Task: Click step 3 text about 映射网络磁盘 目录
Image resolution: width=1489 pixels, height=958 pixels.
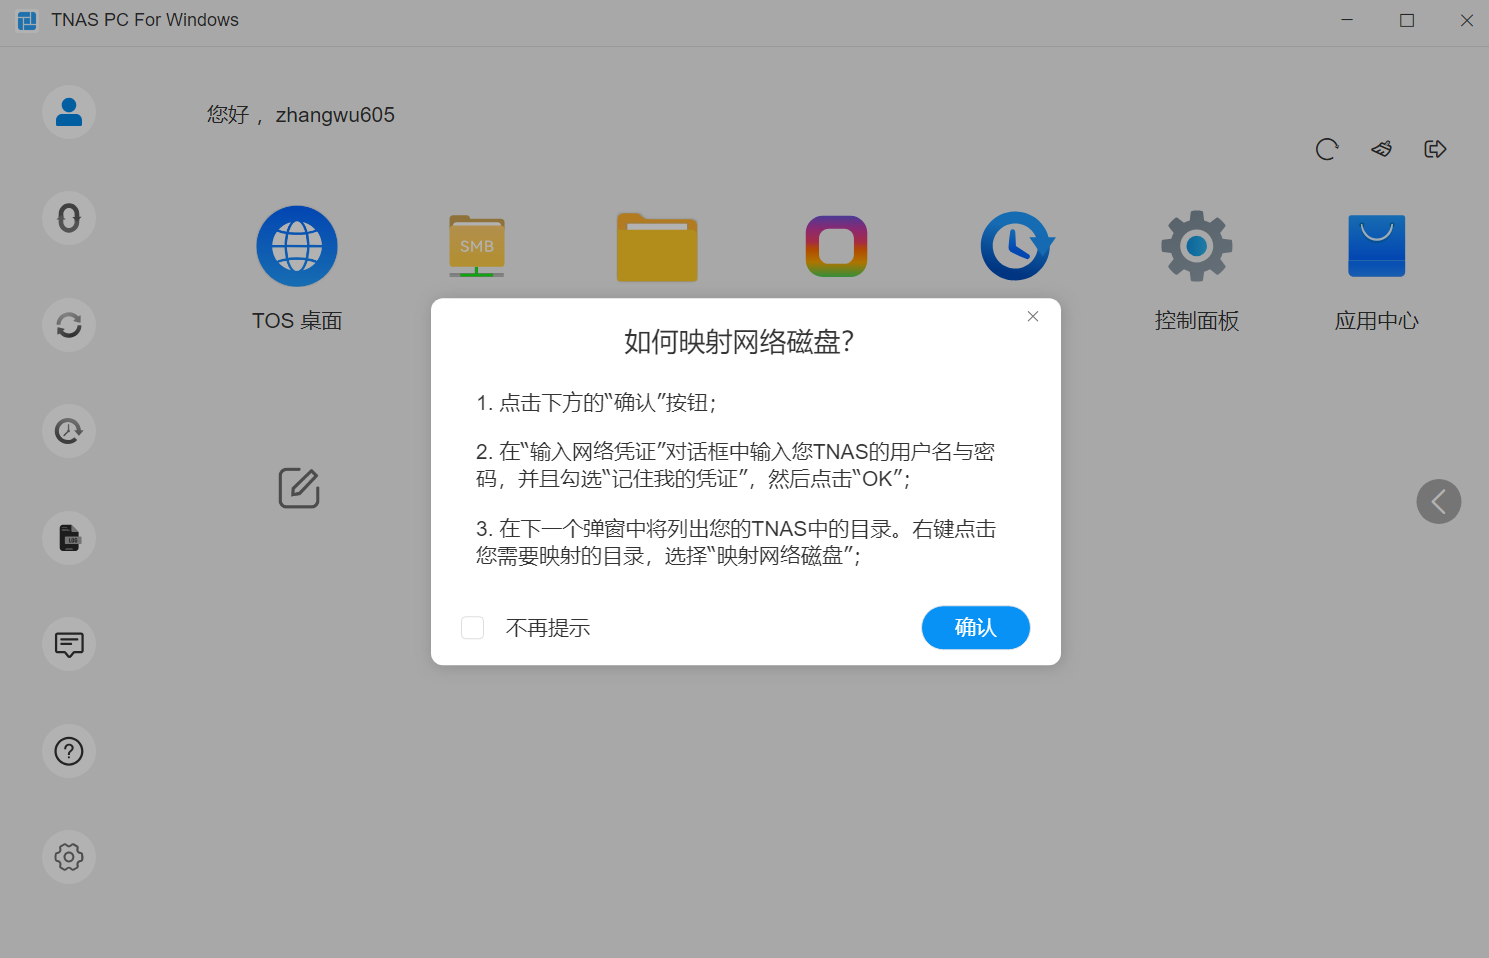Action: click(x=736, y=542)
